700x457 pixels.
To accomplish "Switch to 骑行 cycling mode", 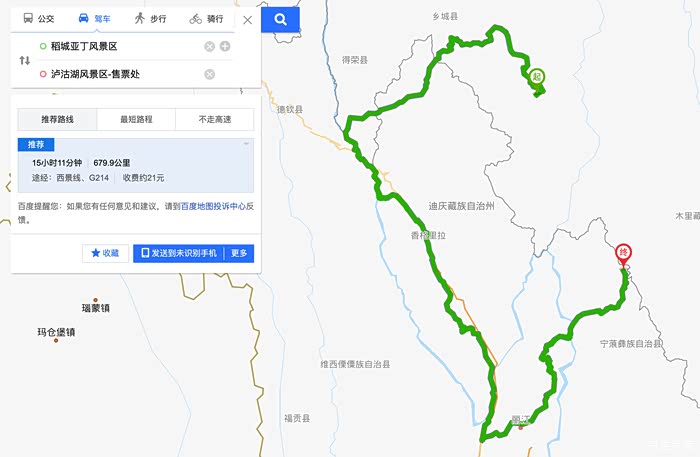I will coord(206,18).
